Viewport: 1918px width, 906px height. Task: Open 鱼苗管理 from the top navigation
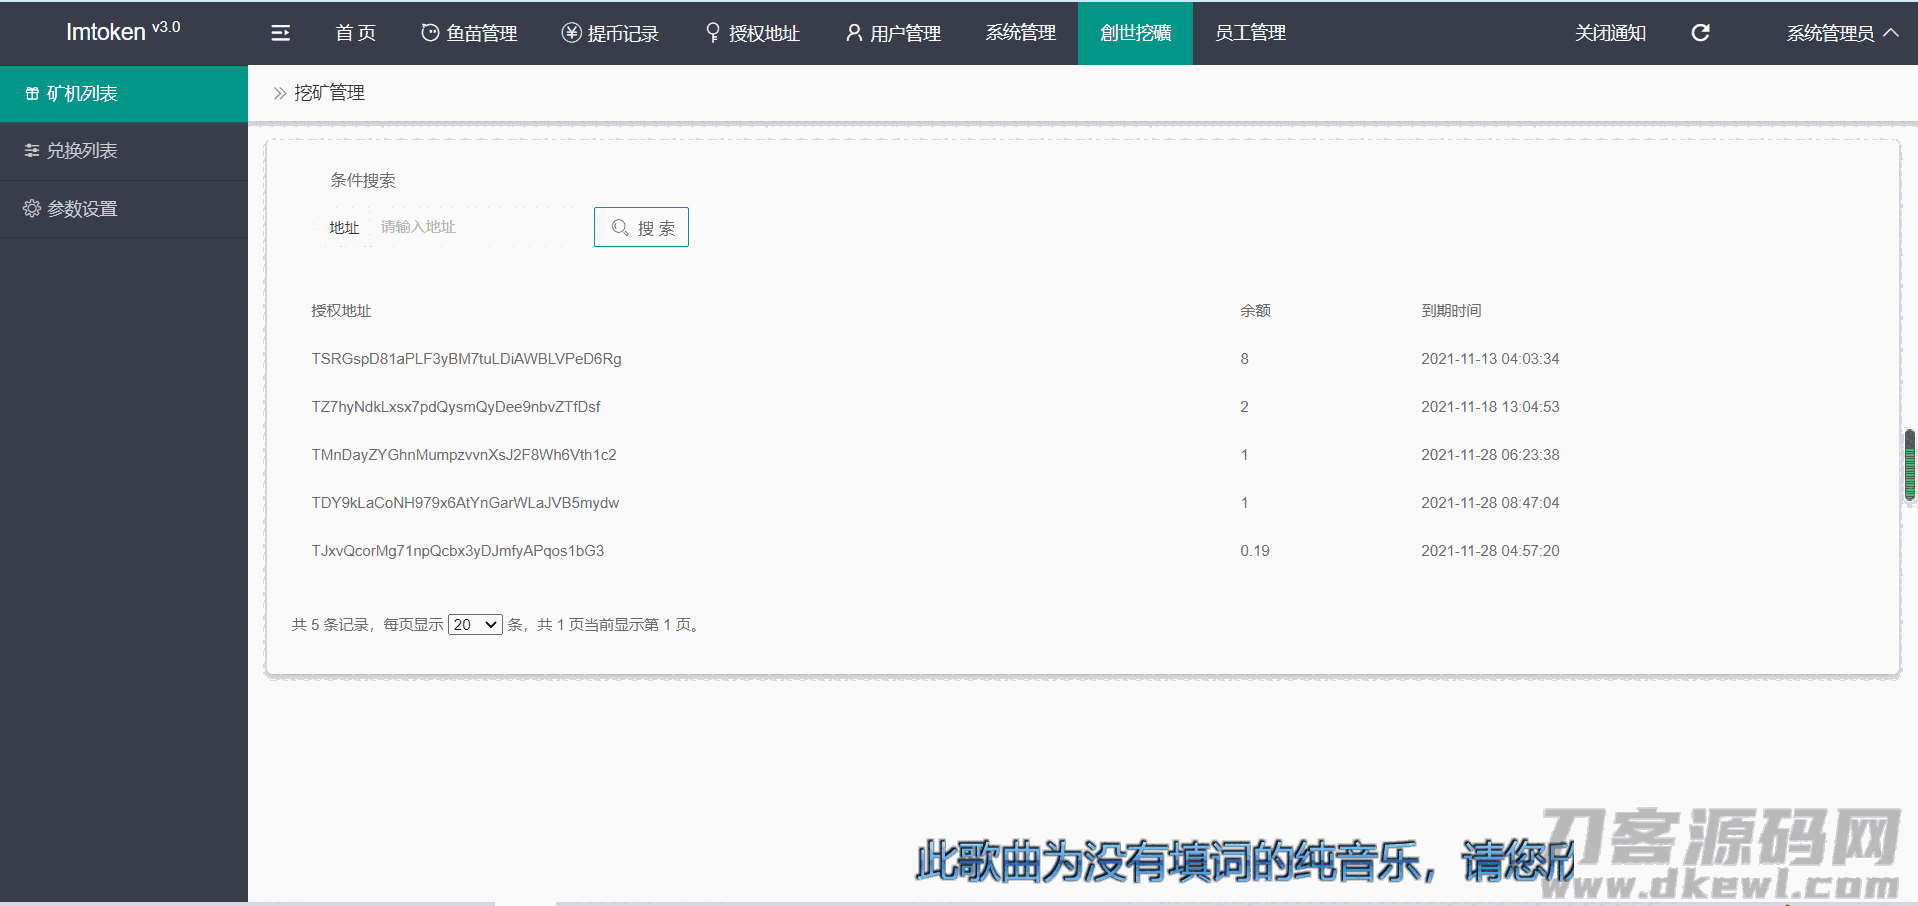click(x=469, y=33)
